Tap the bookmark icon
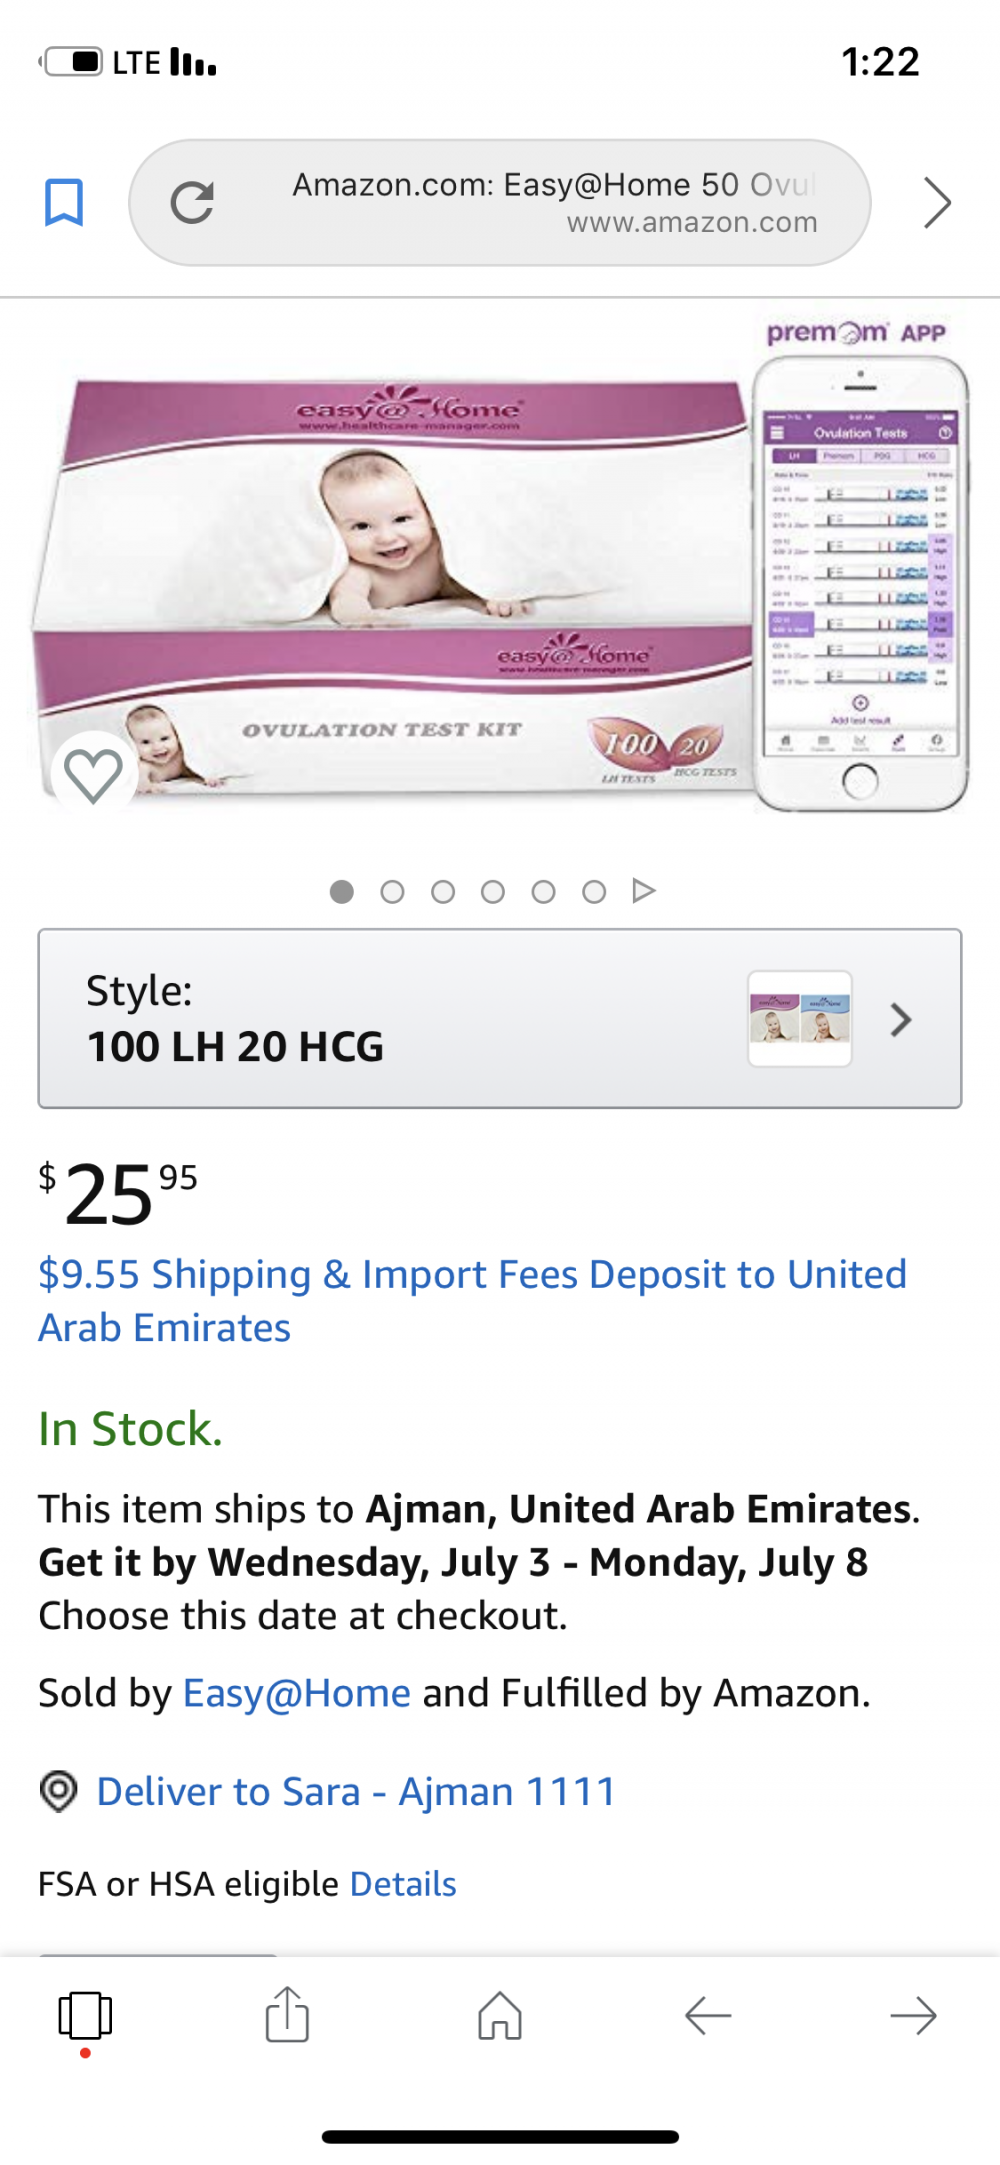Screen dimensions: 1000x2165 pyautogui.click(x=64, y=203)
